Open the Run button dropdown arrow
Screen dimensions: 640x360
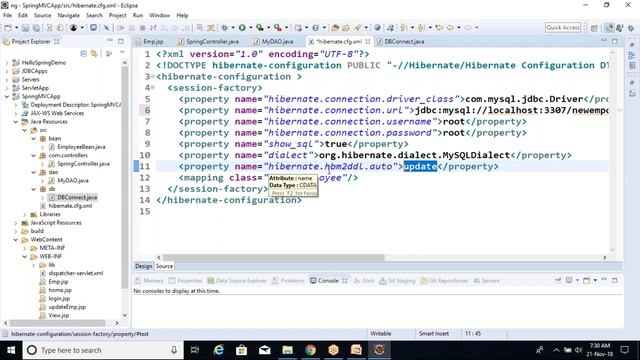(250, 28)
